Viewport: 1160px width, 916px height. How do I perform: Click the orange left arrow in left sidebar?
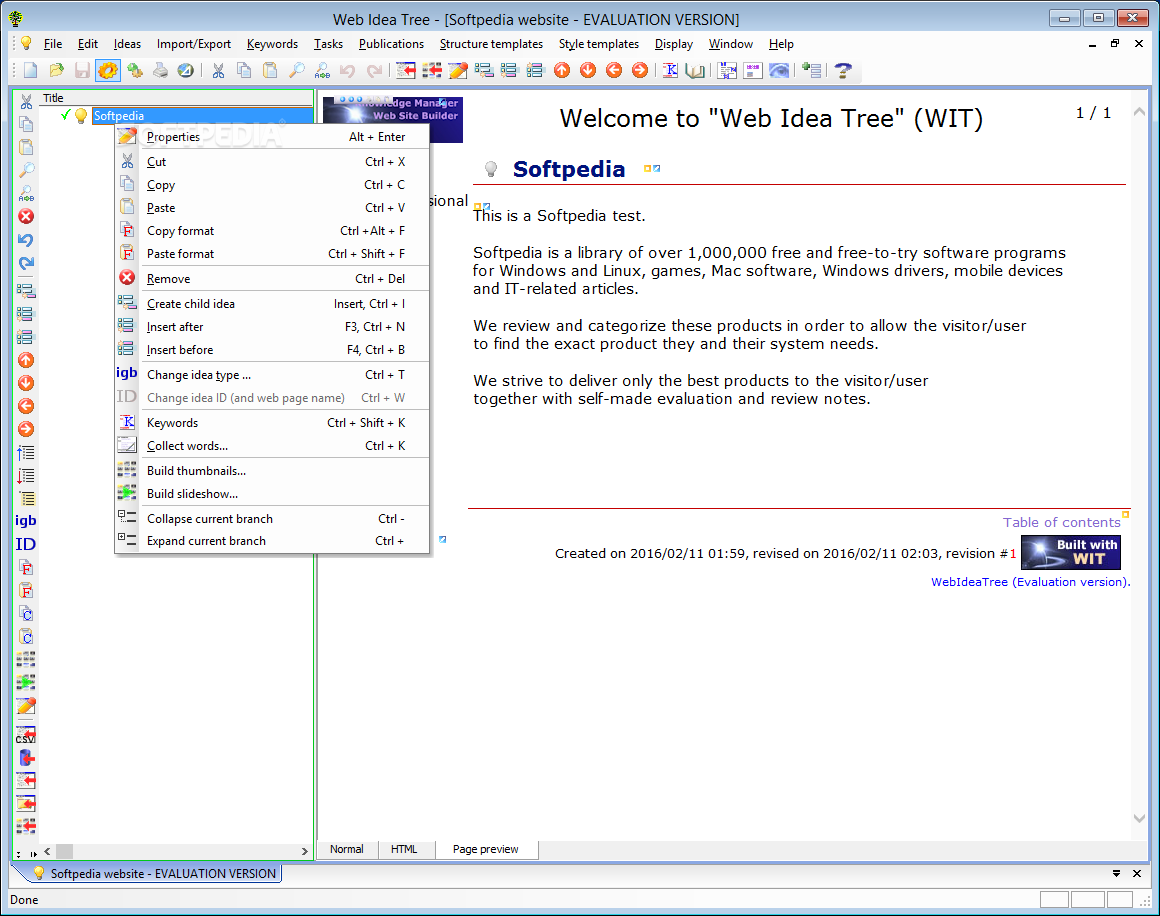coord(26,406)
